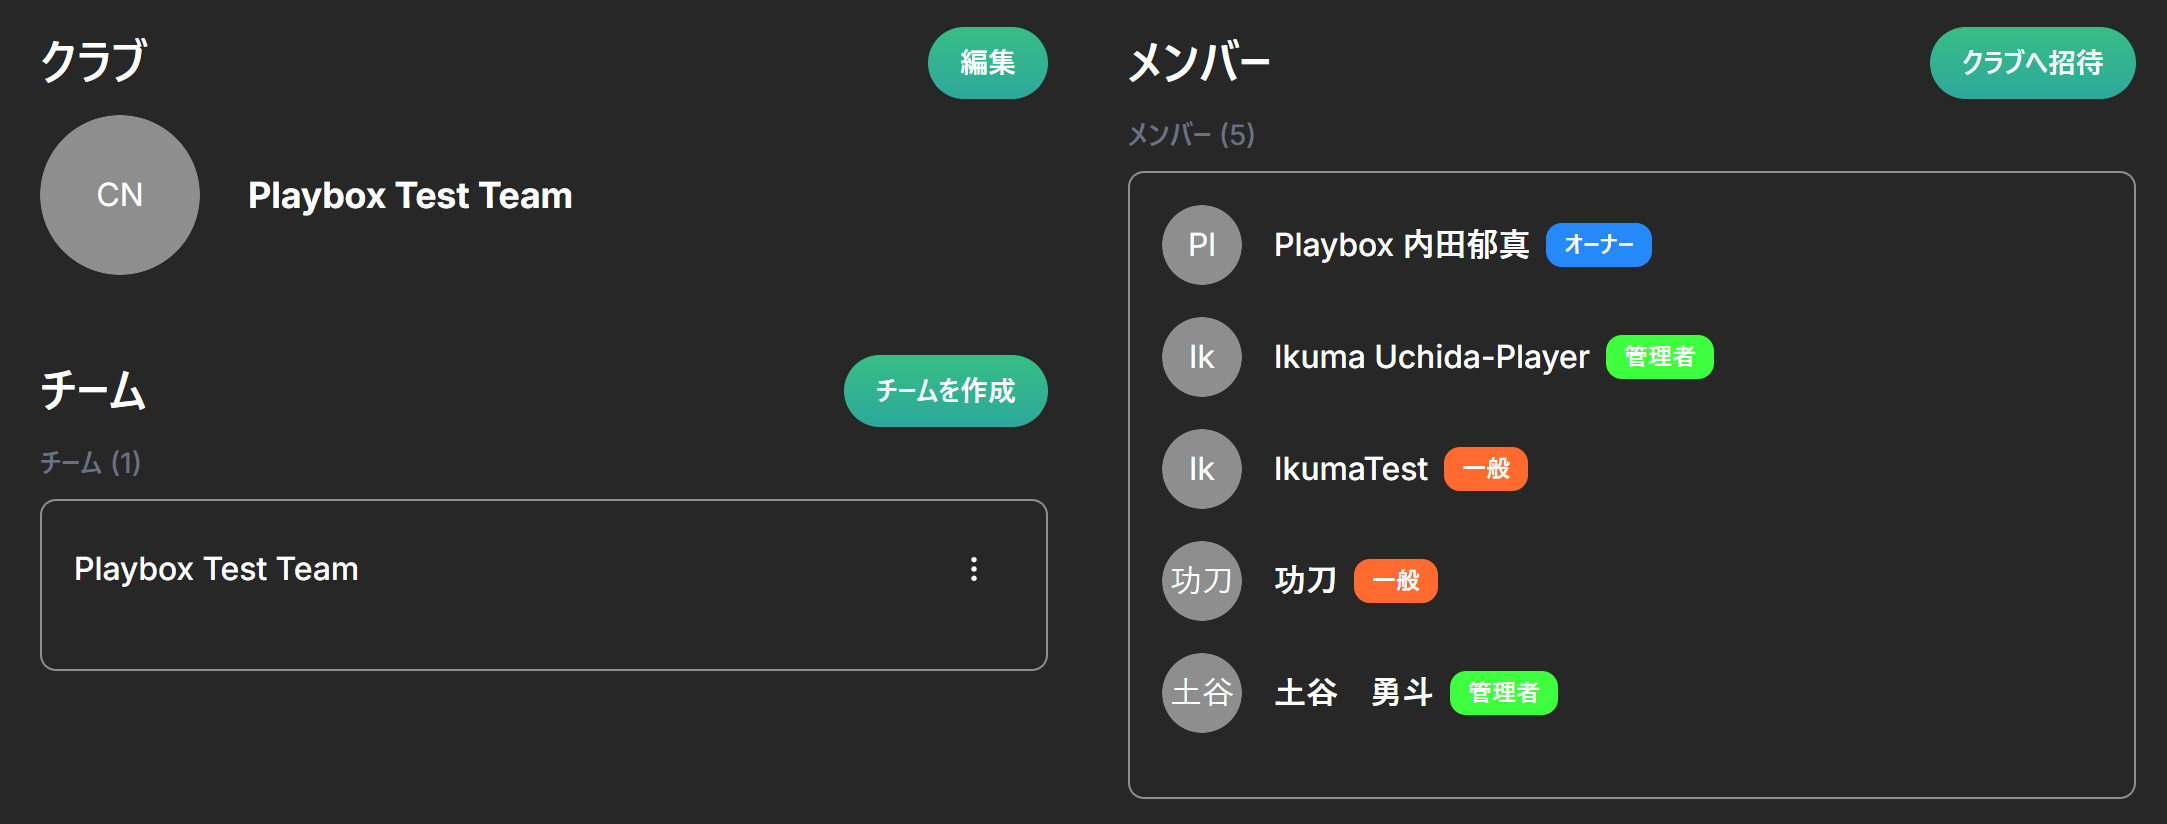Click the 一般 badge next to 功刀
This screenshot has height=824, width=2167.
(1395, 581)
